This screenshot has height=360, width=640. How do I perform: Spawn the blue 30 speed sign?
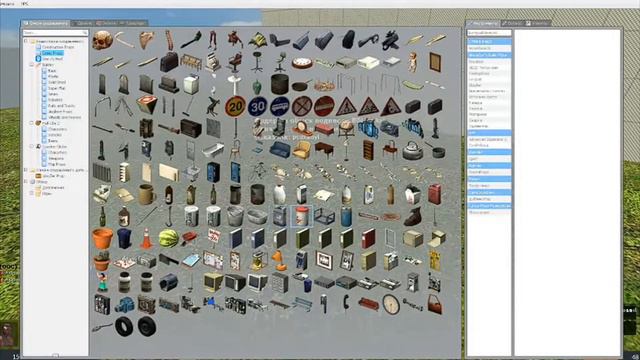point(258,107)
